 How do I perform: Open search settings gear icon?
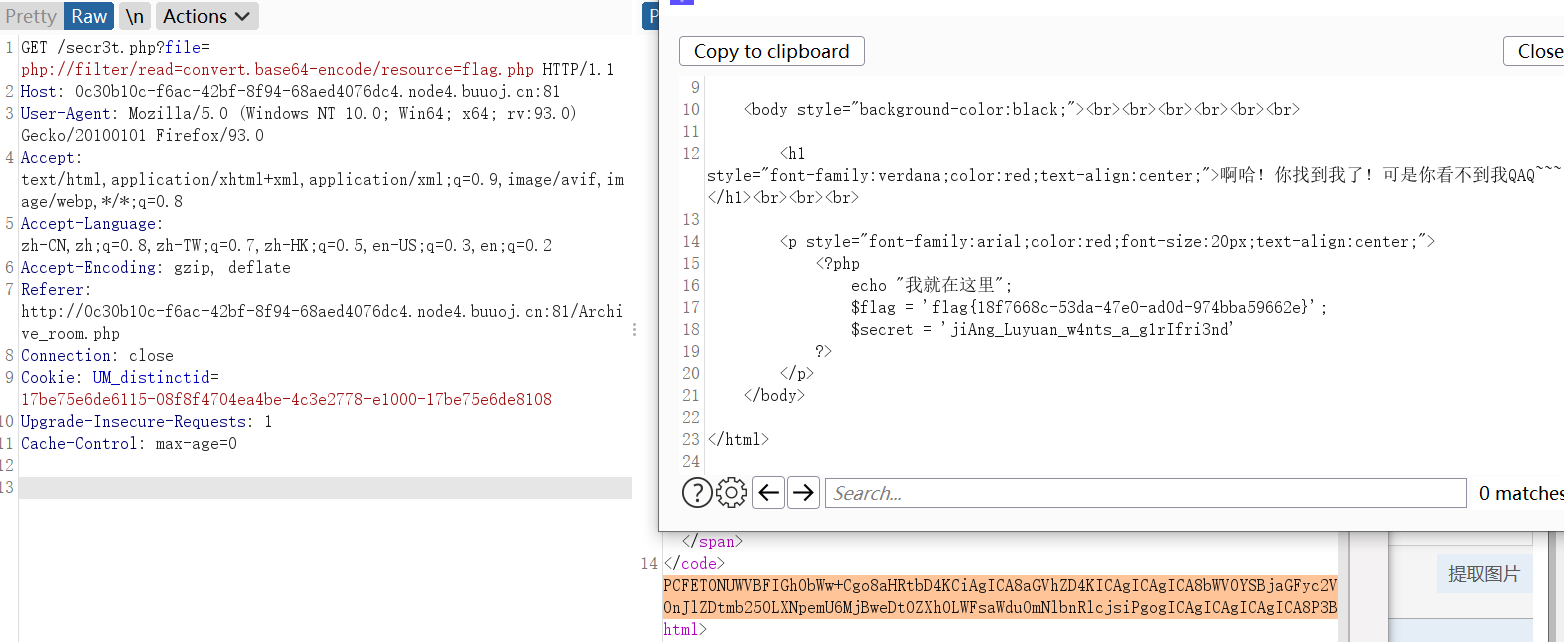pyautogui.click(x=732, y=492)
